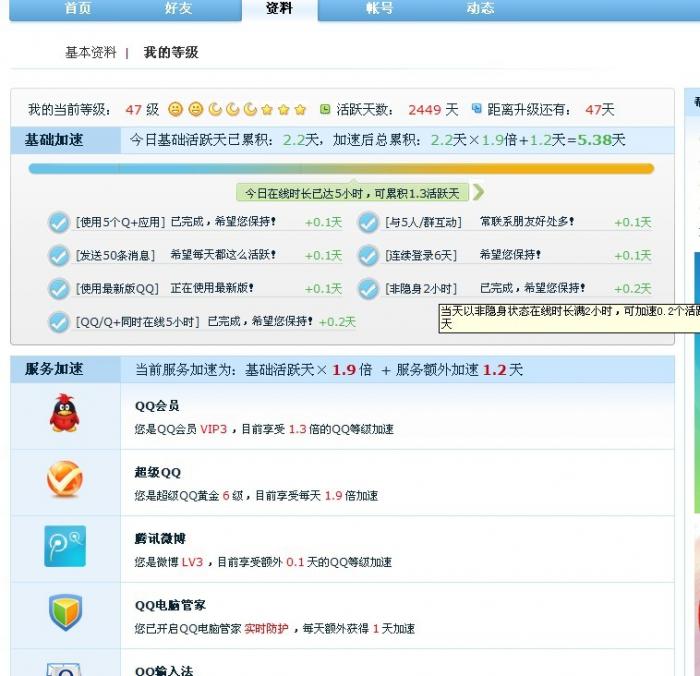This screenshot has width=700, height=676.
Task: Click the red LV3 weibo level text
Action: tap(192, 562)
